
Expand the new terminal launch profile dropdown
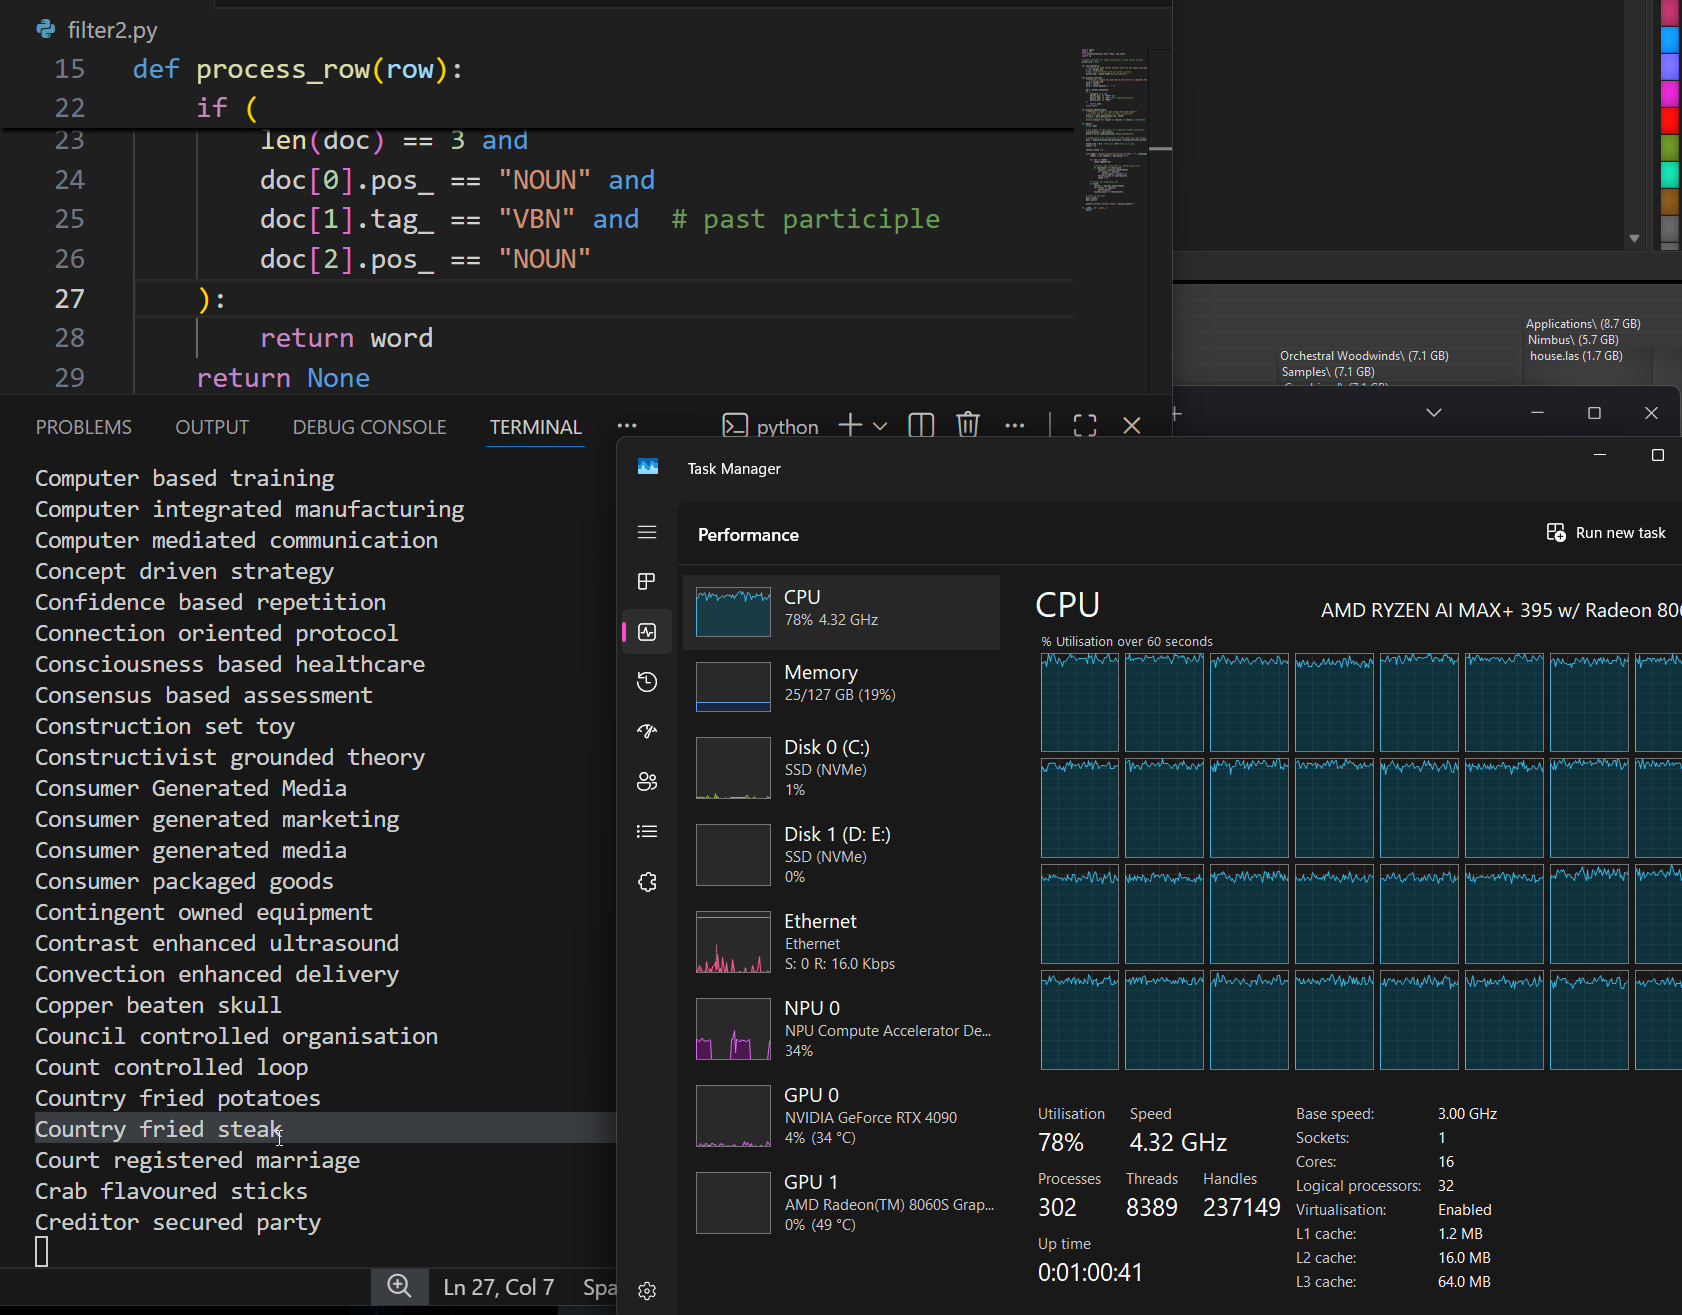coord(880,426)
